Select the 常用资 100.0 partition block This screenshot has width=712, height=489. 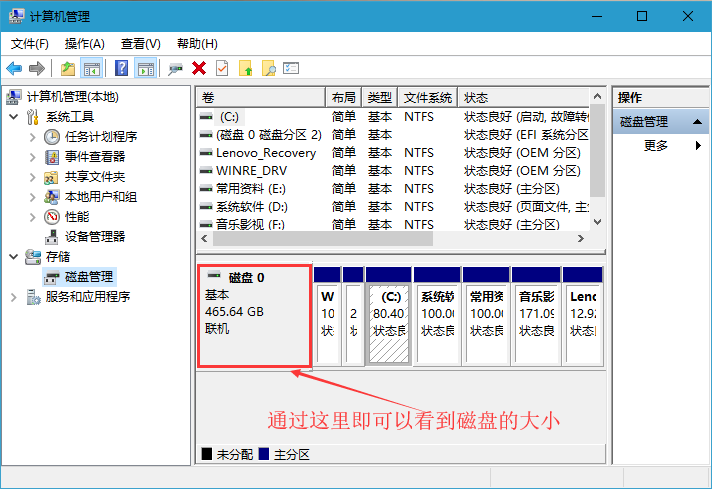[486, 316]
